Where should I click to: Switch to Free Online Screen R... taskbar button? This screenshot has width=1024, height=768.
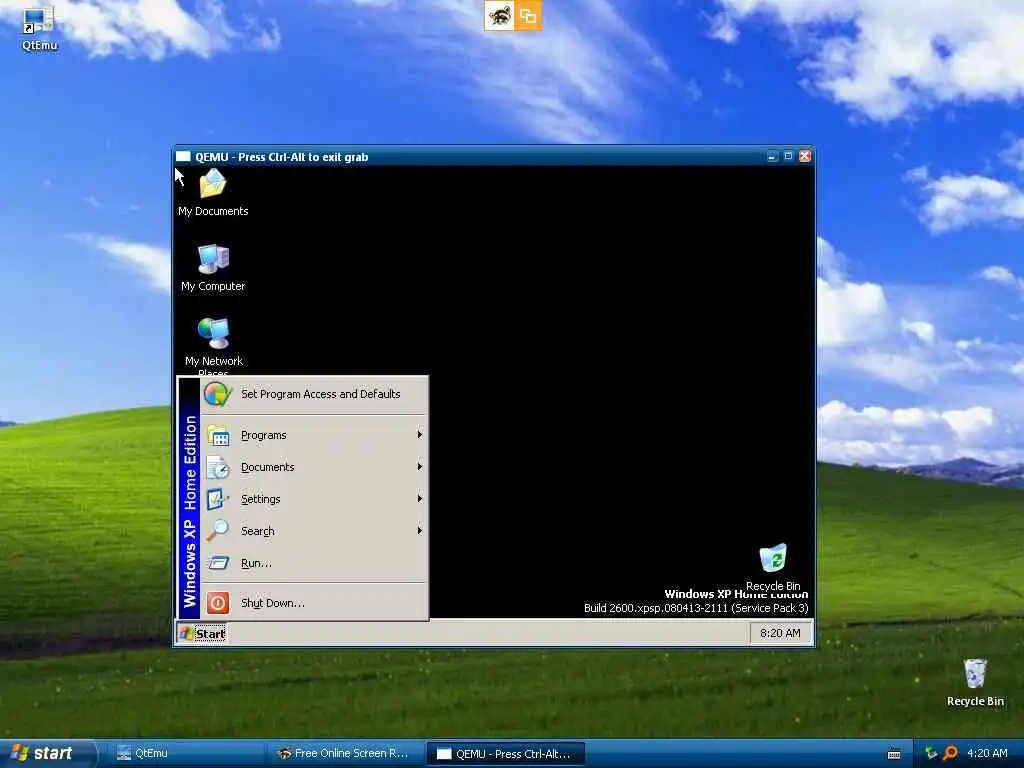coord(345,754)
